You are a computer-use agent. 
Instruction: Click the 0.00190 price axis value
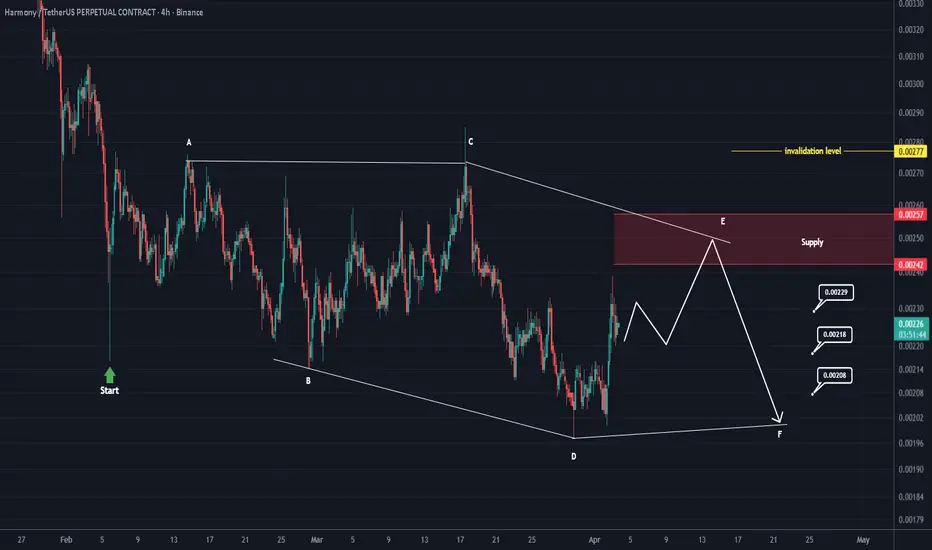(x=911, y=470)
